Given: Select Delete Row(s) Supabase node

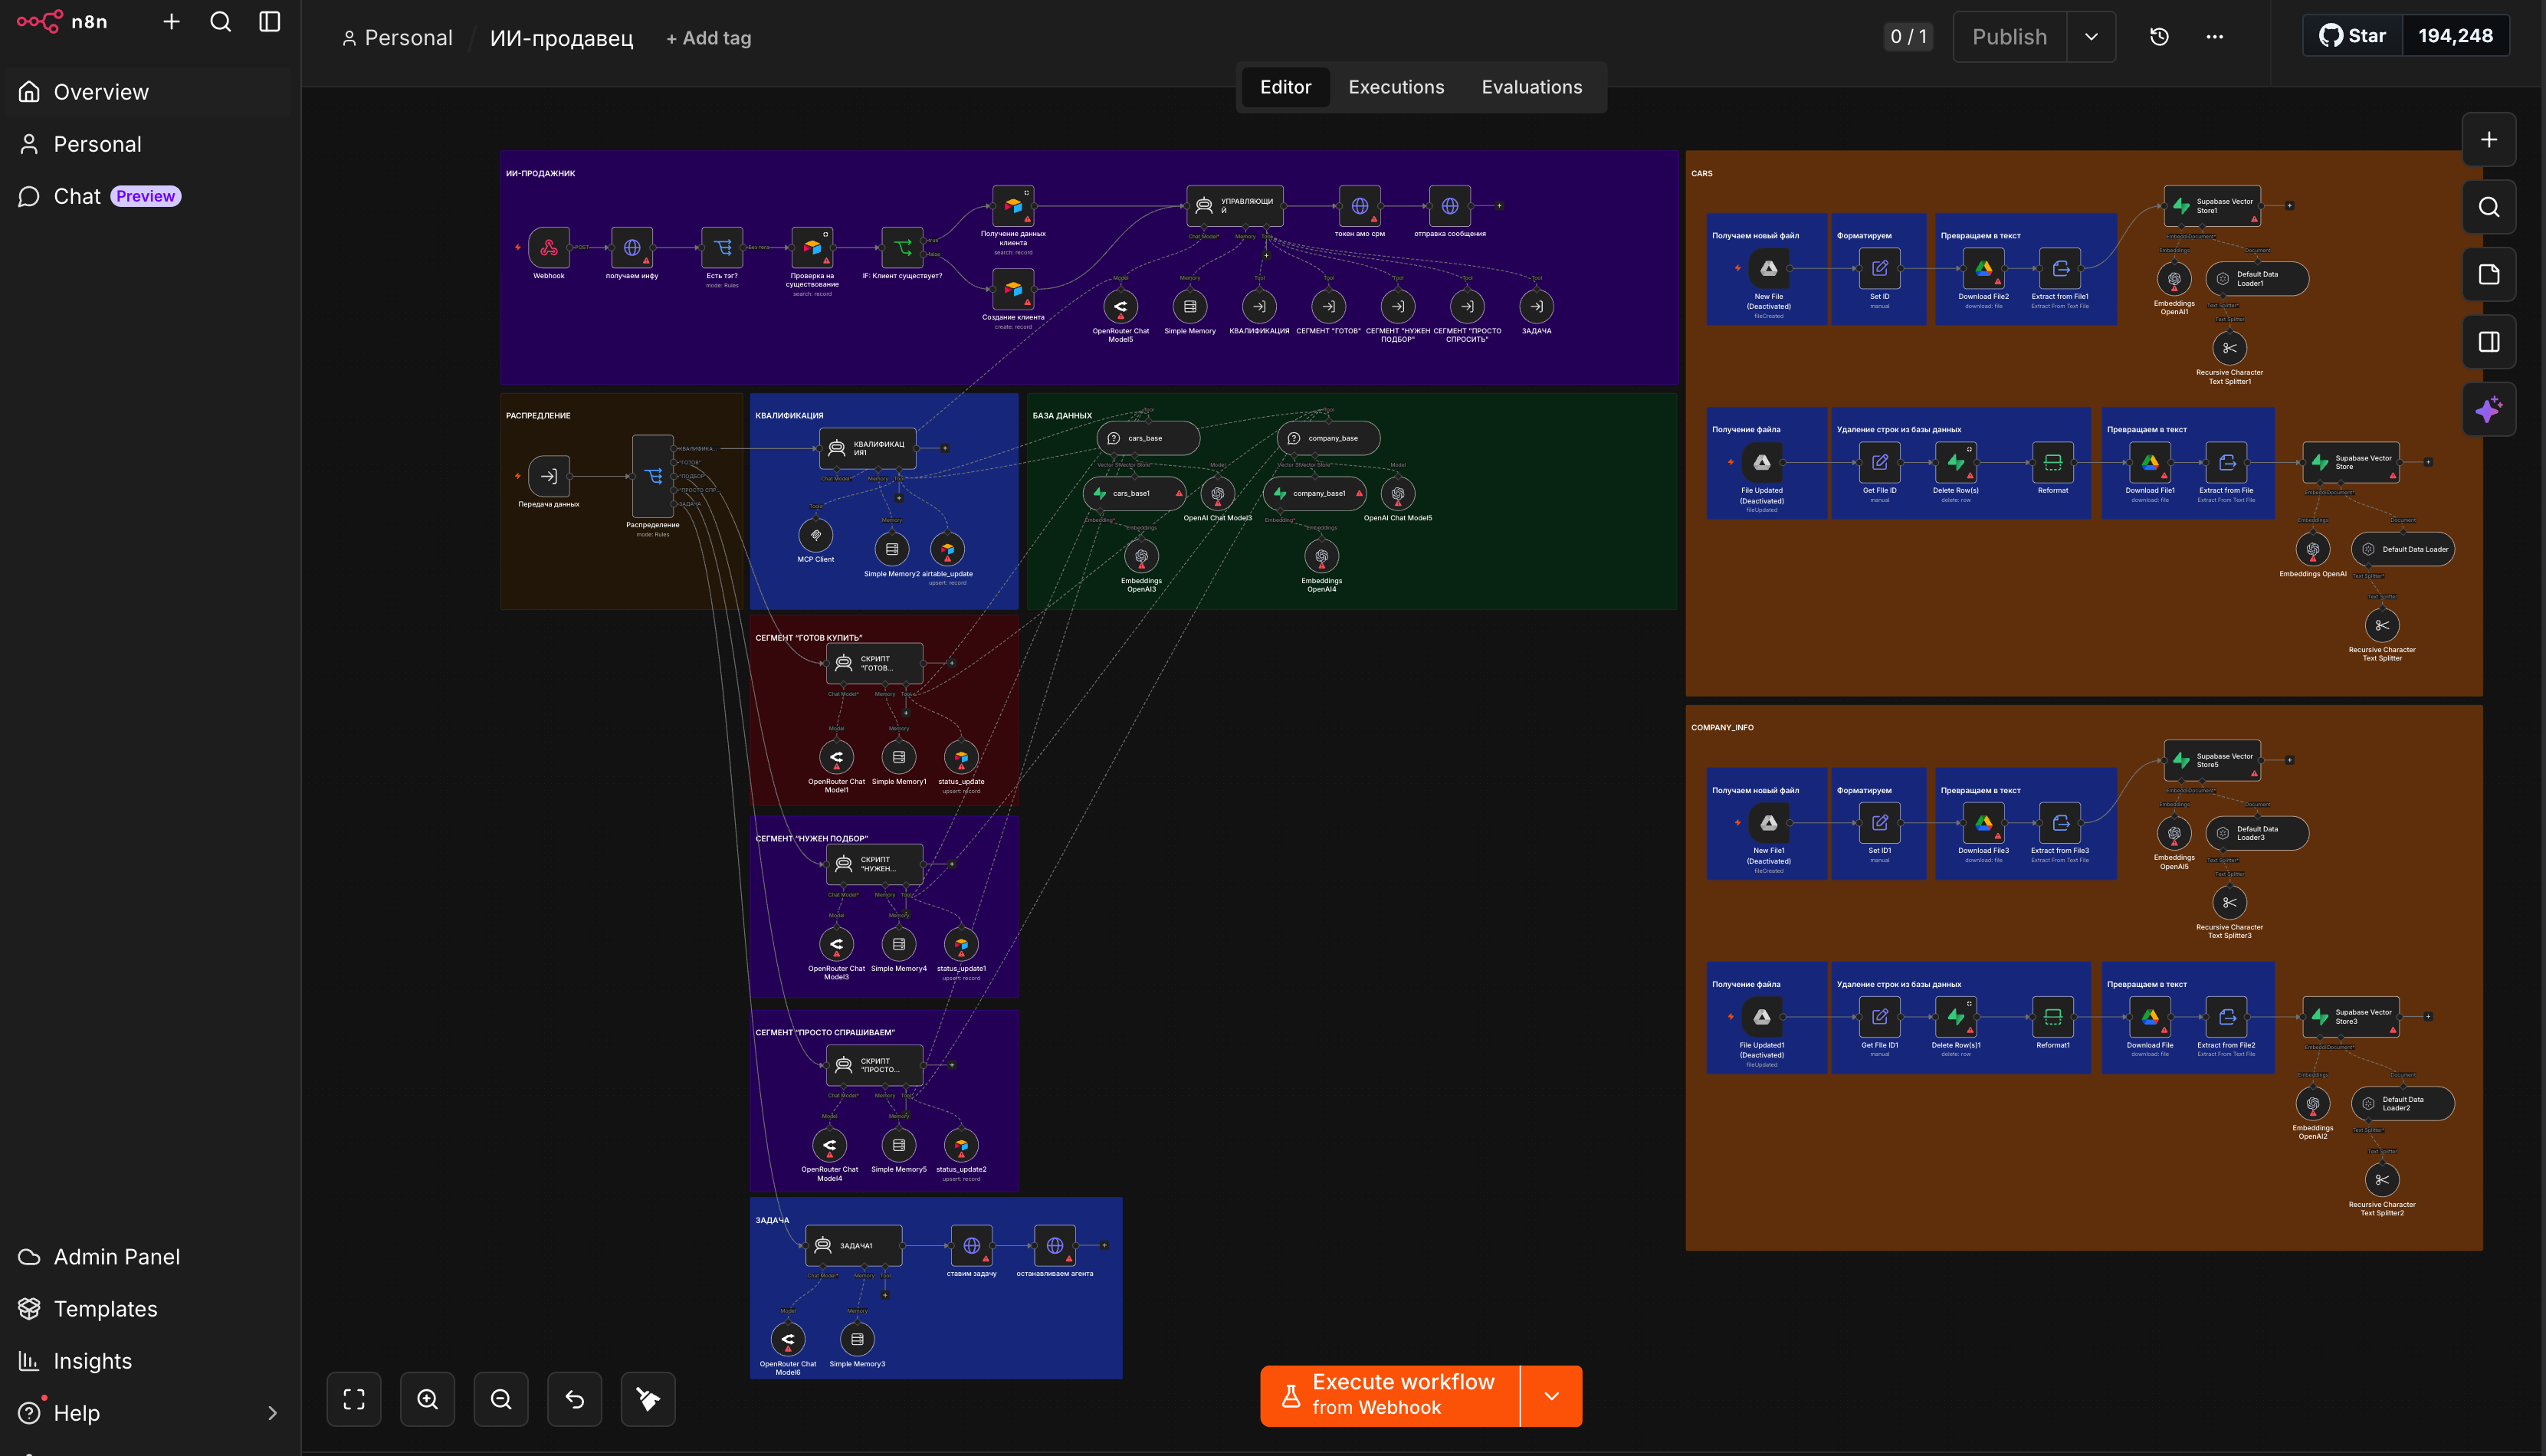Looking at the screenshot, I should point(1955,462).
